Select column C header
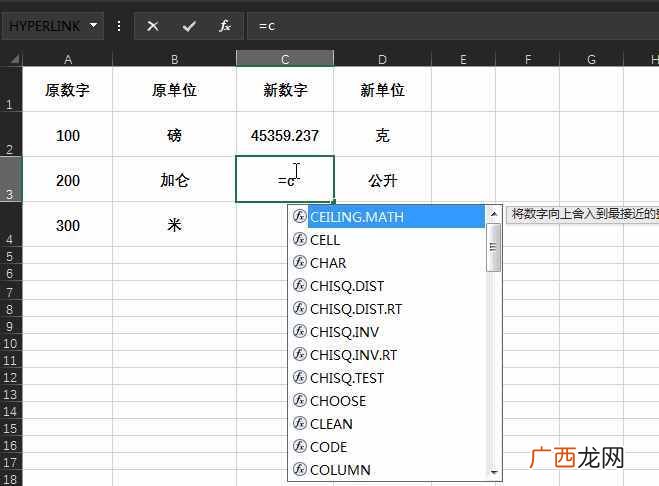 coord(285,59)
